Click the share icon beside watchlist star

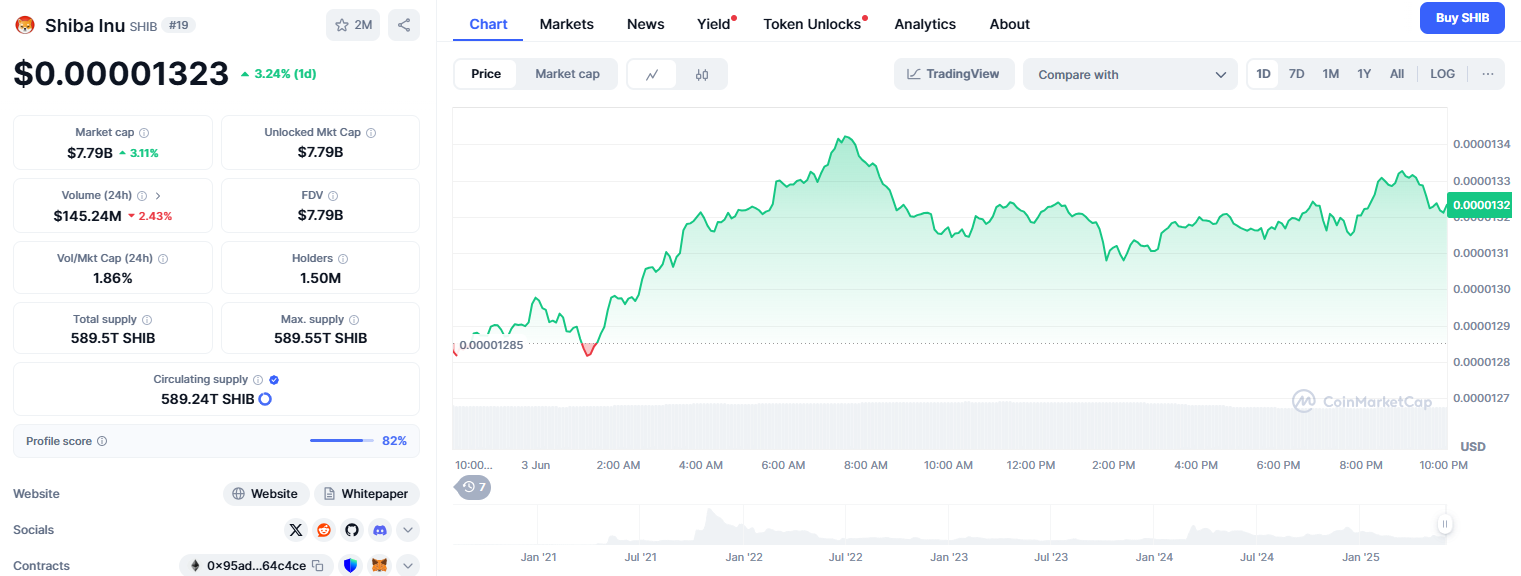pyautogui.click(x=404, y=25)
